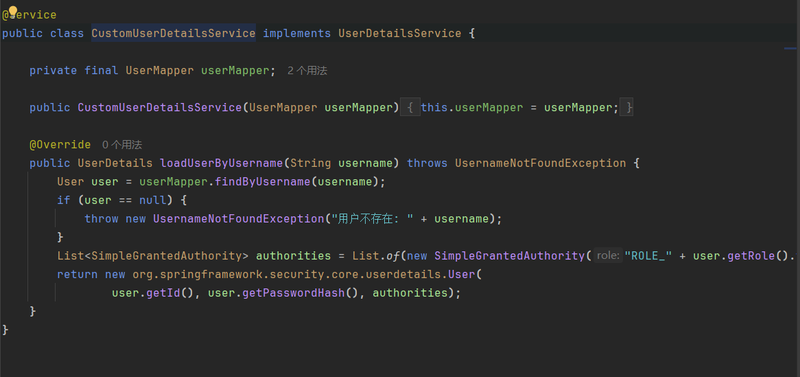
Task: Click the blue stripe marker on right gutter
Action: click(790, 48)
